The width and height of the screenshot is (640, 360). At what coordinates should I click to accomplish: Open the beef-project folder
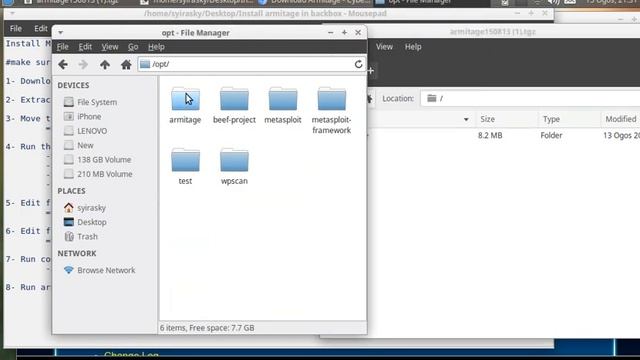coord(234,106)
